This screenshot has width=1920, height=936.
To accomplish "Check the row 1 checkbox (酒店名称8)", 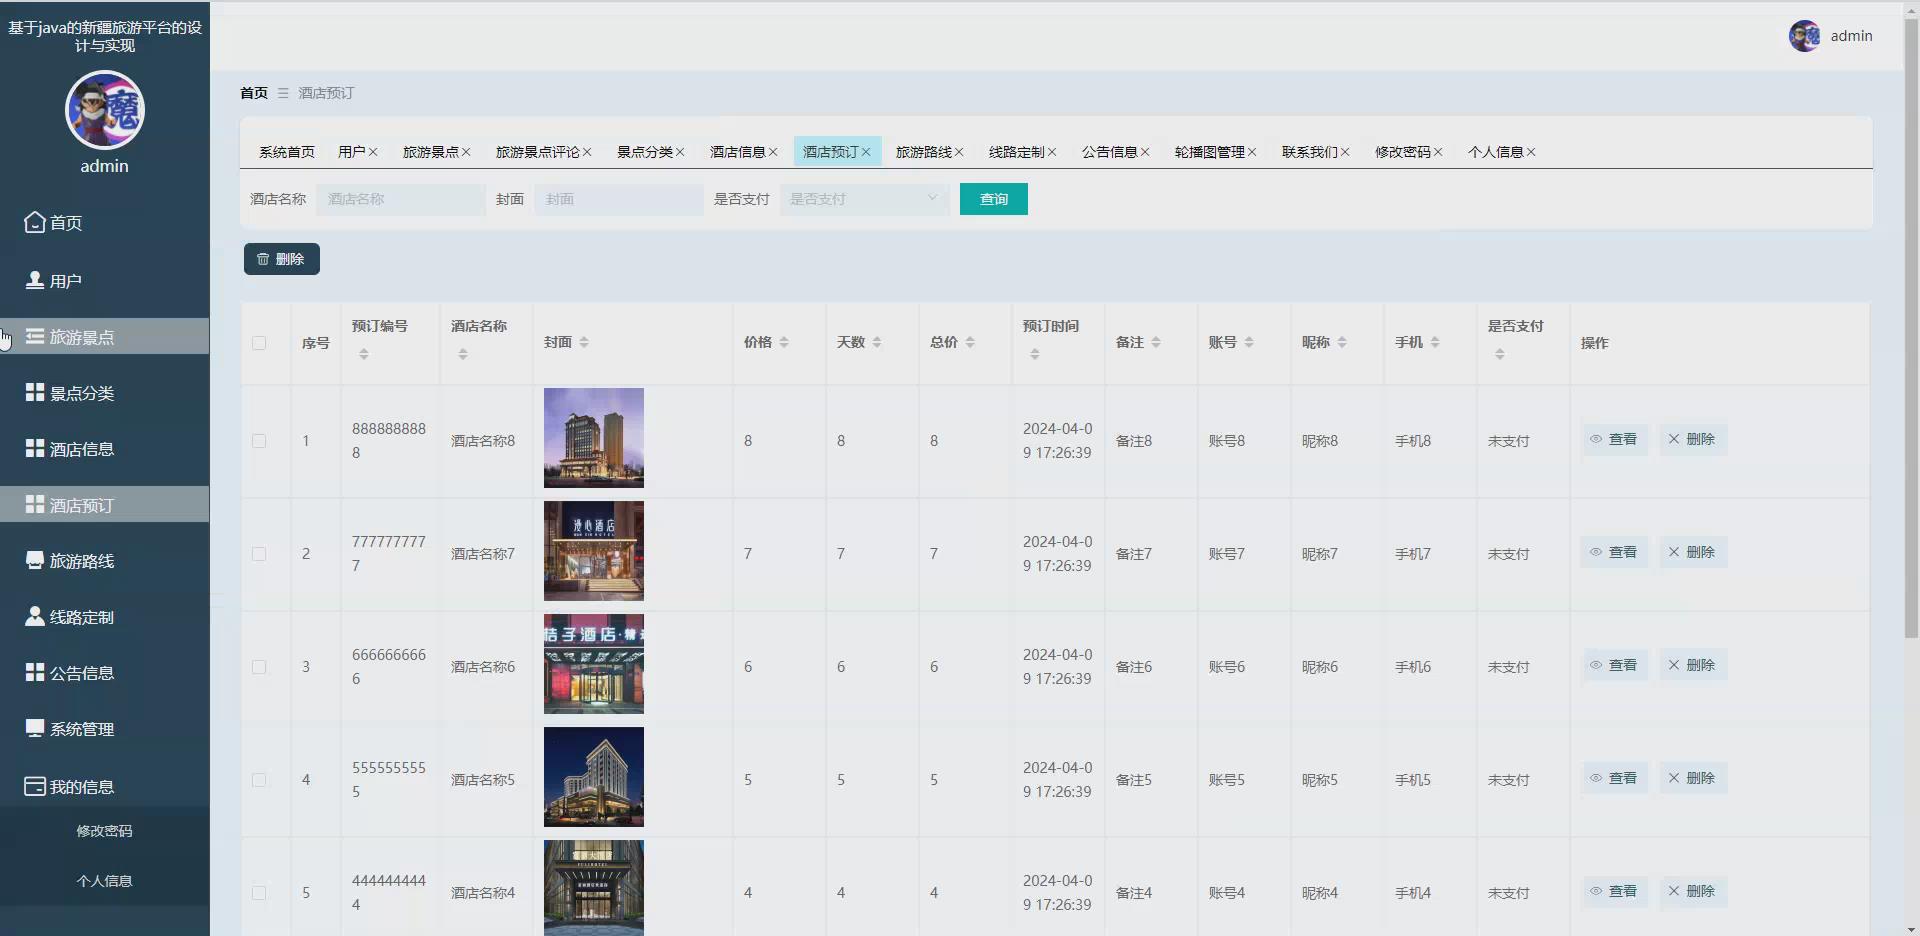I will point(259,441).
